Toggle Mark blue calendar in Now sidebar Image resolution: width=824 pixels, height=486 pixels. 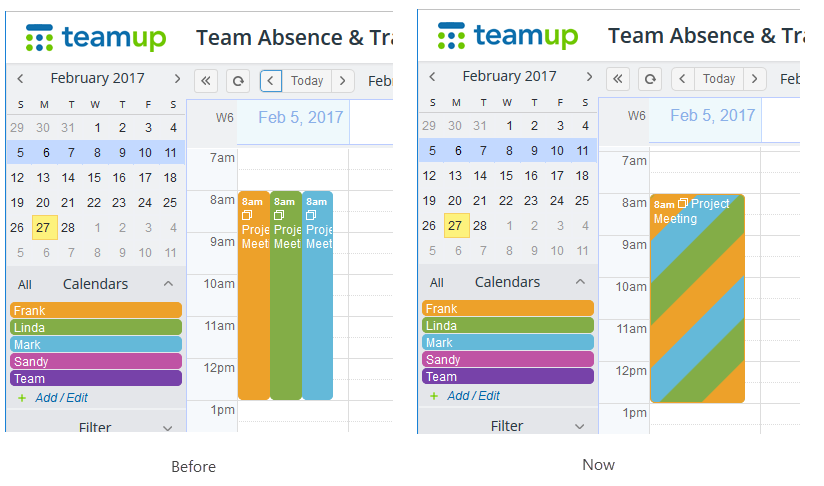[508, 343]
